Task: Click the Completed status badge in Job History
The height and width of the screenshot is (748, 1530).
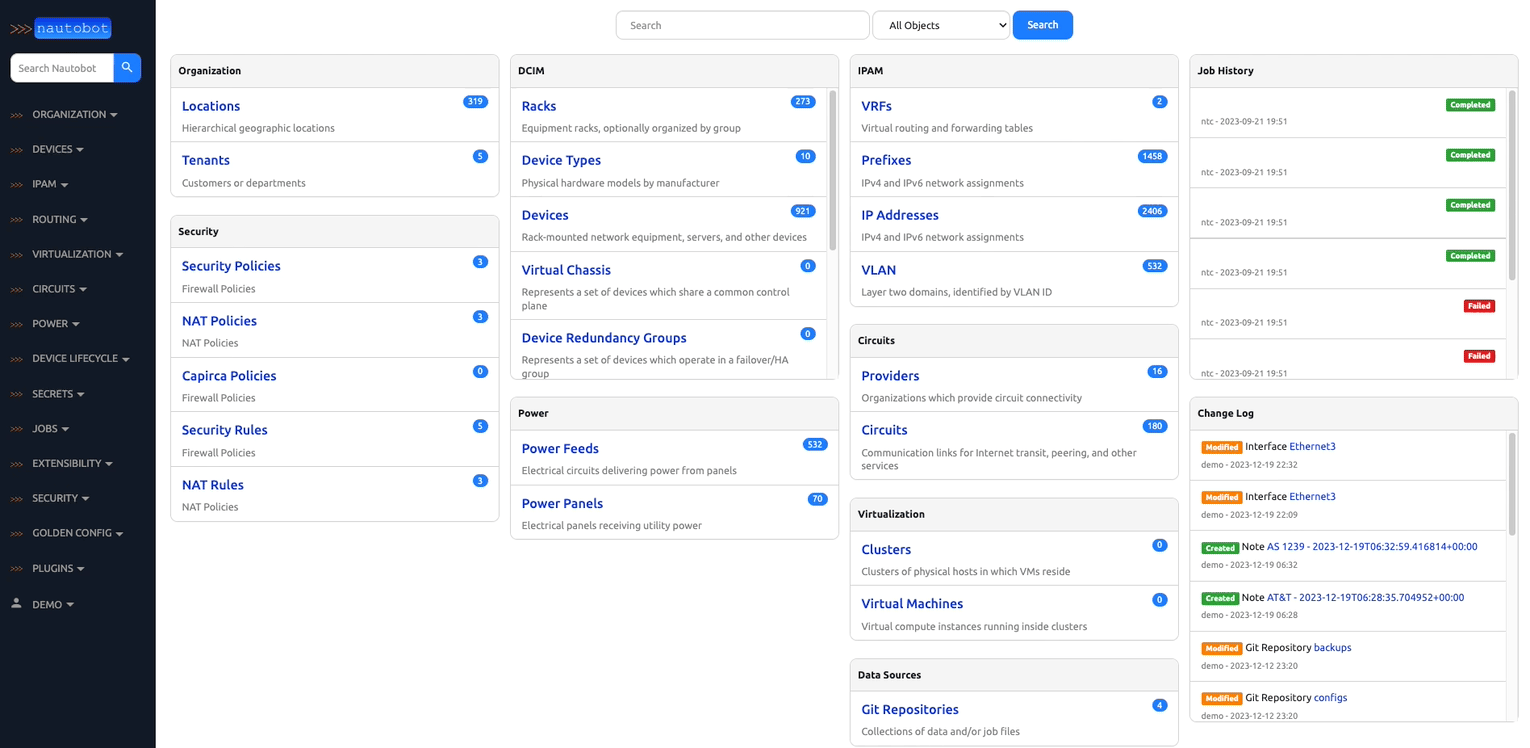Action: 1470,104
